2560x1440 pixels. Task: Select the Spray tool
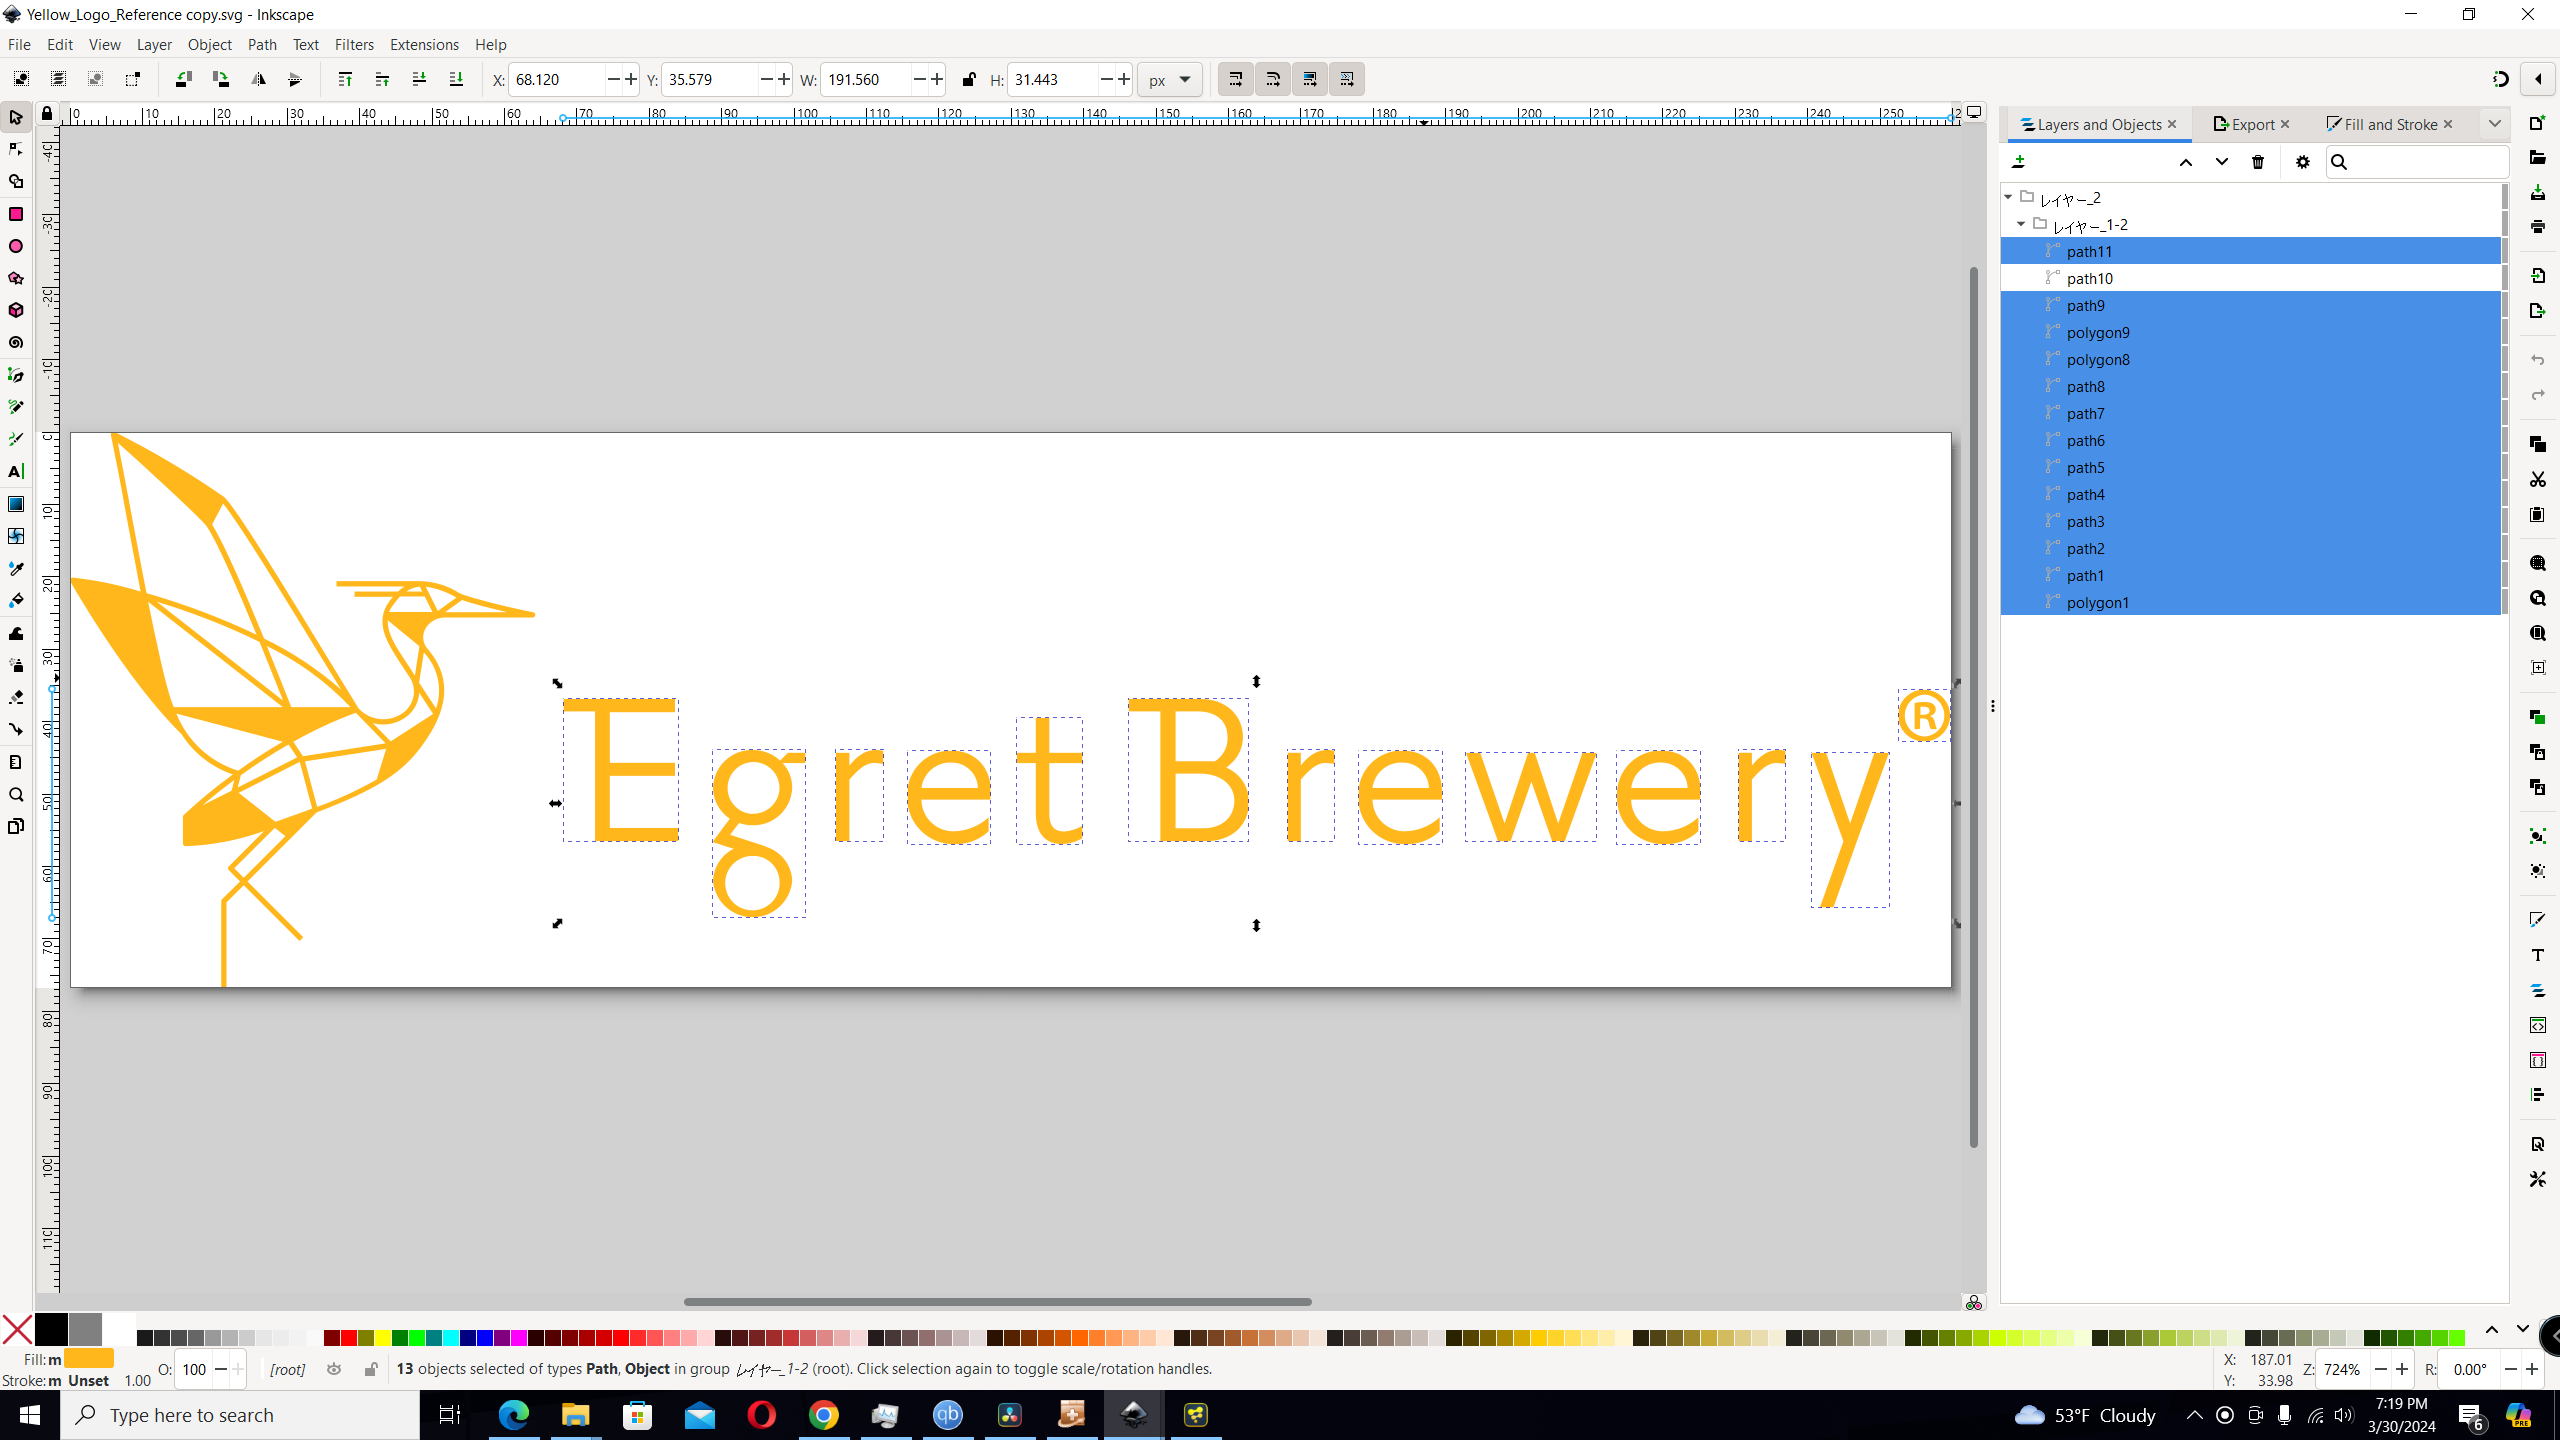pos(16,665)
